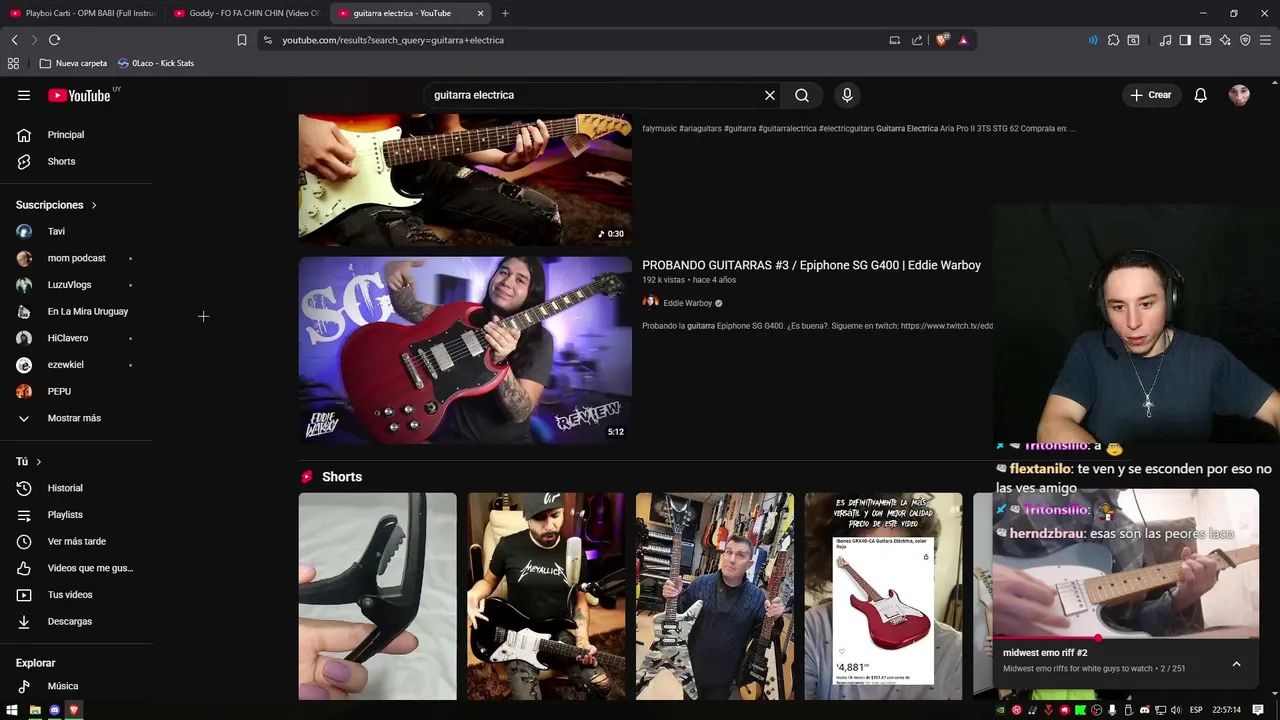Open the 0Laco - Kick Stats bookmark
Screen dimensions: 1280x720
coord(156,63)
